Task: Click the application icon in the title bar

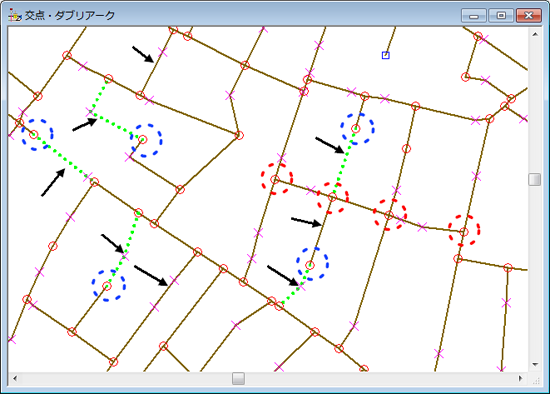Action: point(15,15)
